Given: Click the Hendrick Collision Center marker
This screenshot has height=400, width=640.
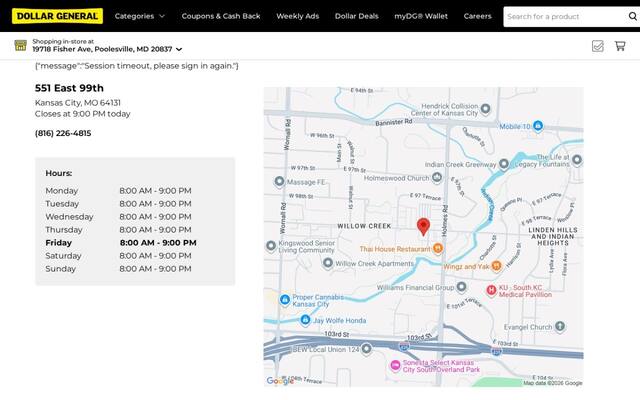Looking at the screenshot, I should tap(485, 109).
